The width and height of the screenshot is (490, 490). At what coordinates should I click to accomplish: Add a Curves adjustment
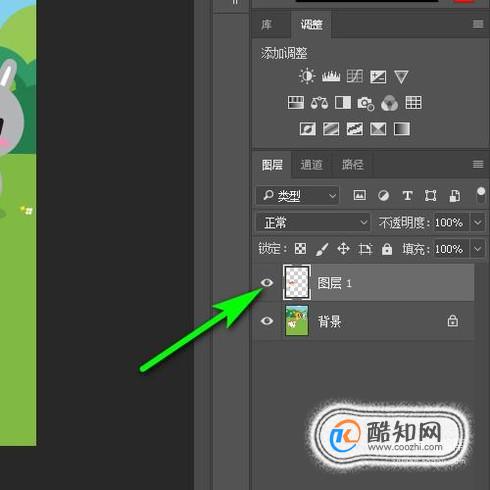(354, 76)
